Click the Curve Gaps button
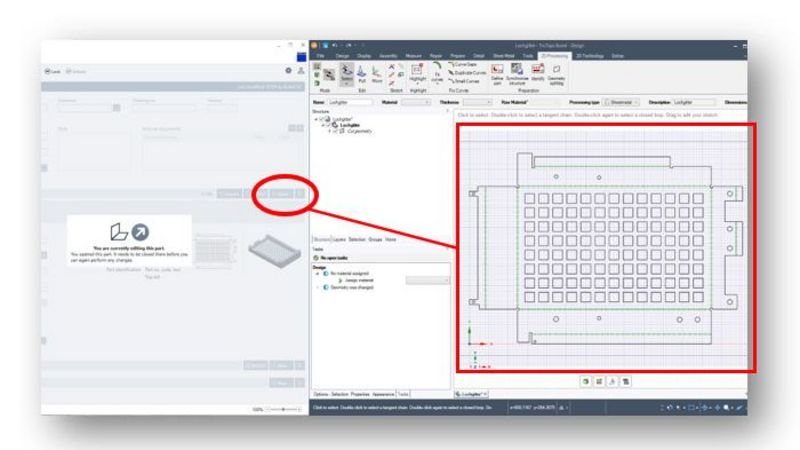800x450 pixels. click(464, 64)
